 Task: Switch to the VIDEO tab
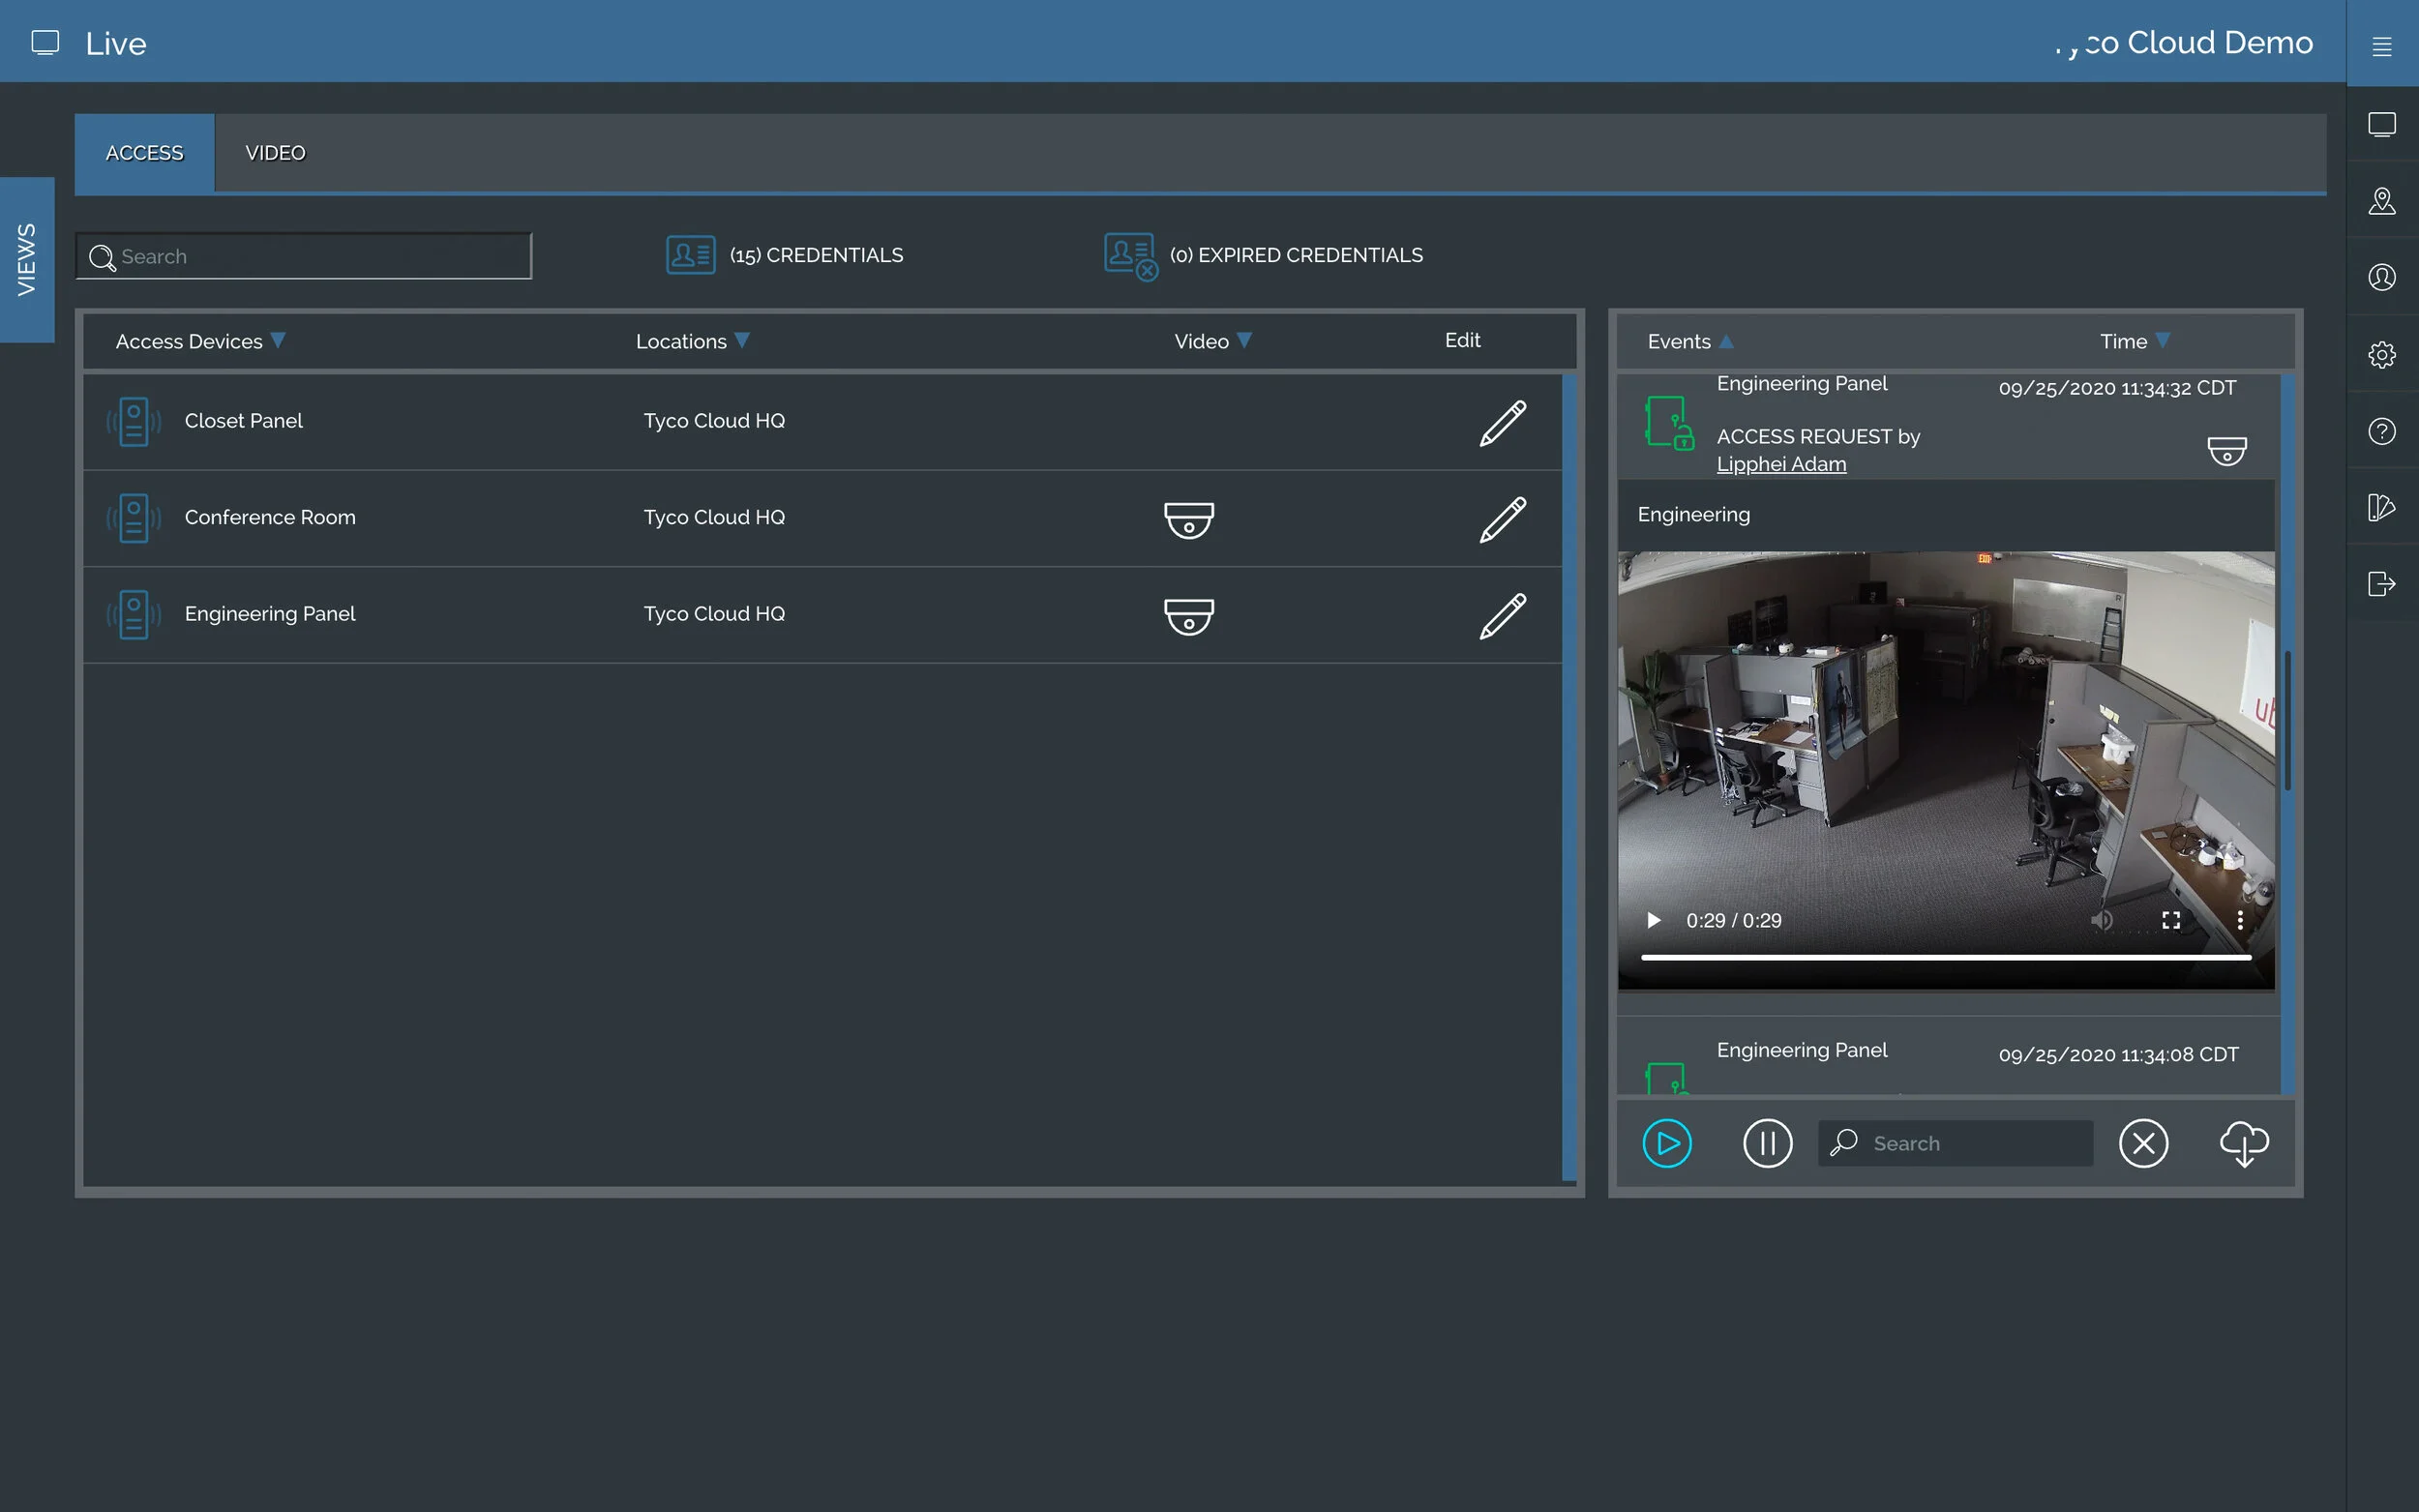click(x=275, y=153)
